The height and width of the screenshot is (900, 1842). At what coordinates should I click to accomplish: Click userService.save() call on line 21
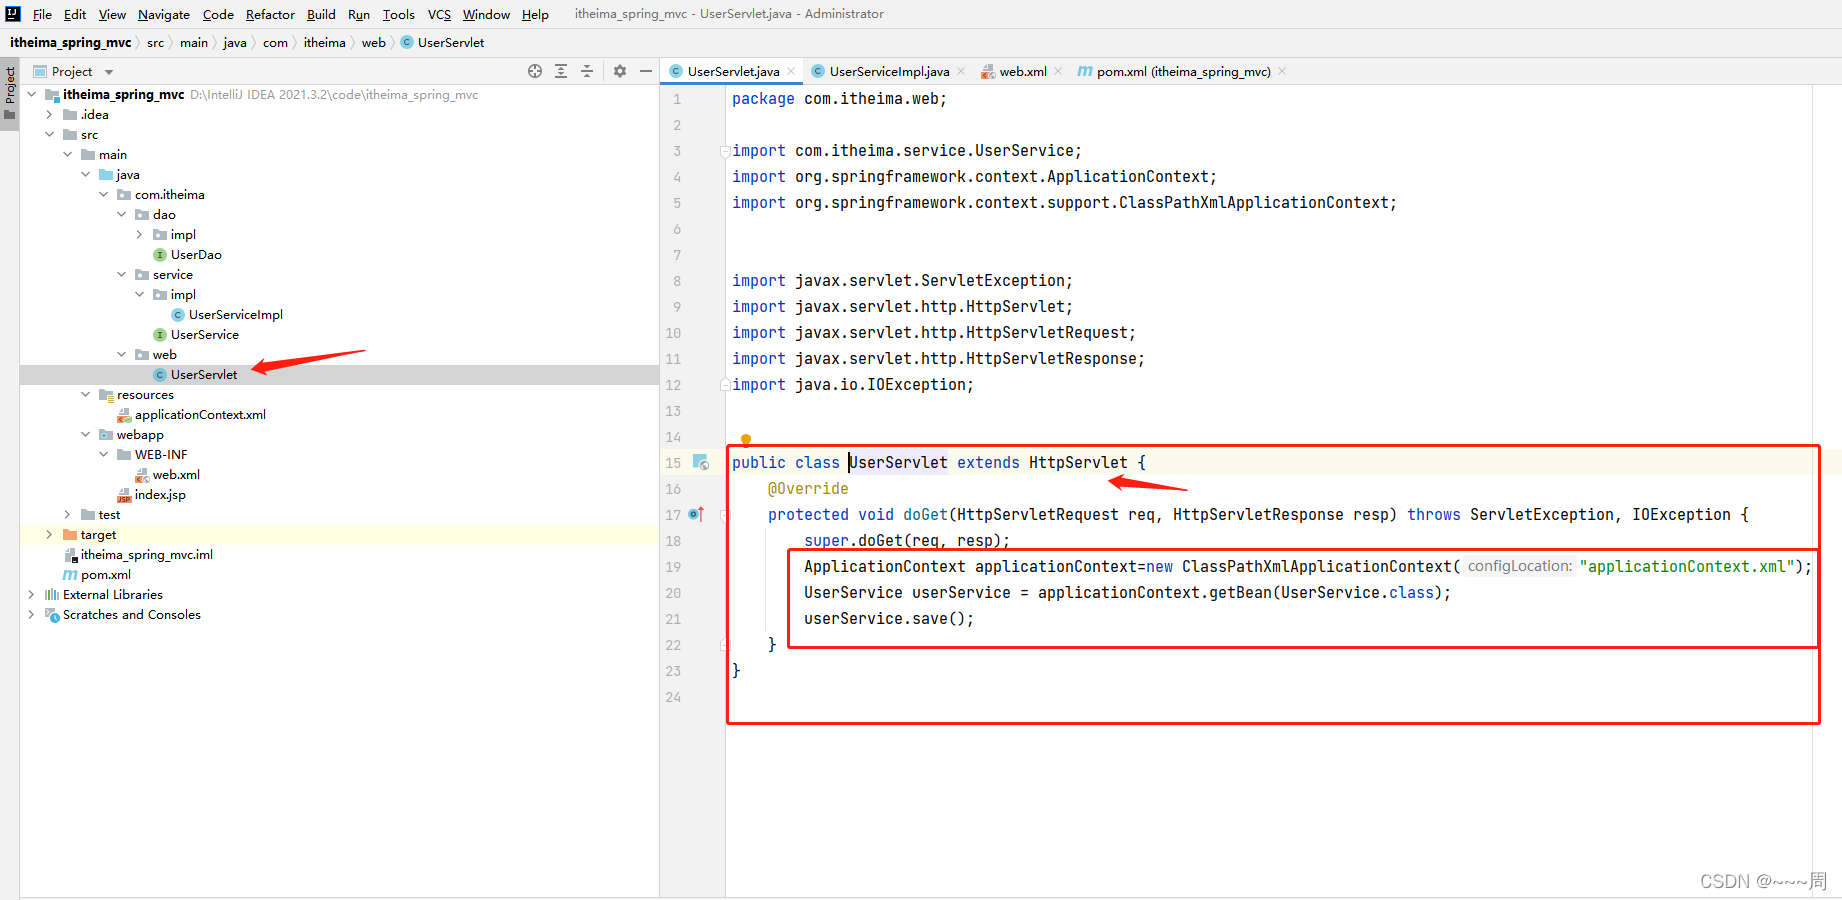pyautogui.click(x=889, y=619)
